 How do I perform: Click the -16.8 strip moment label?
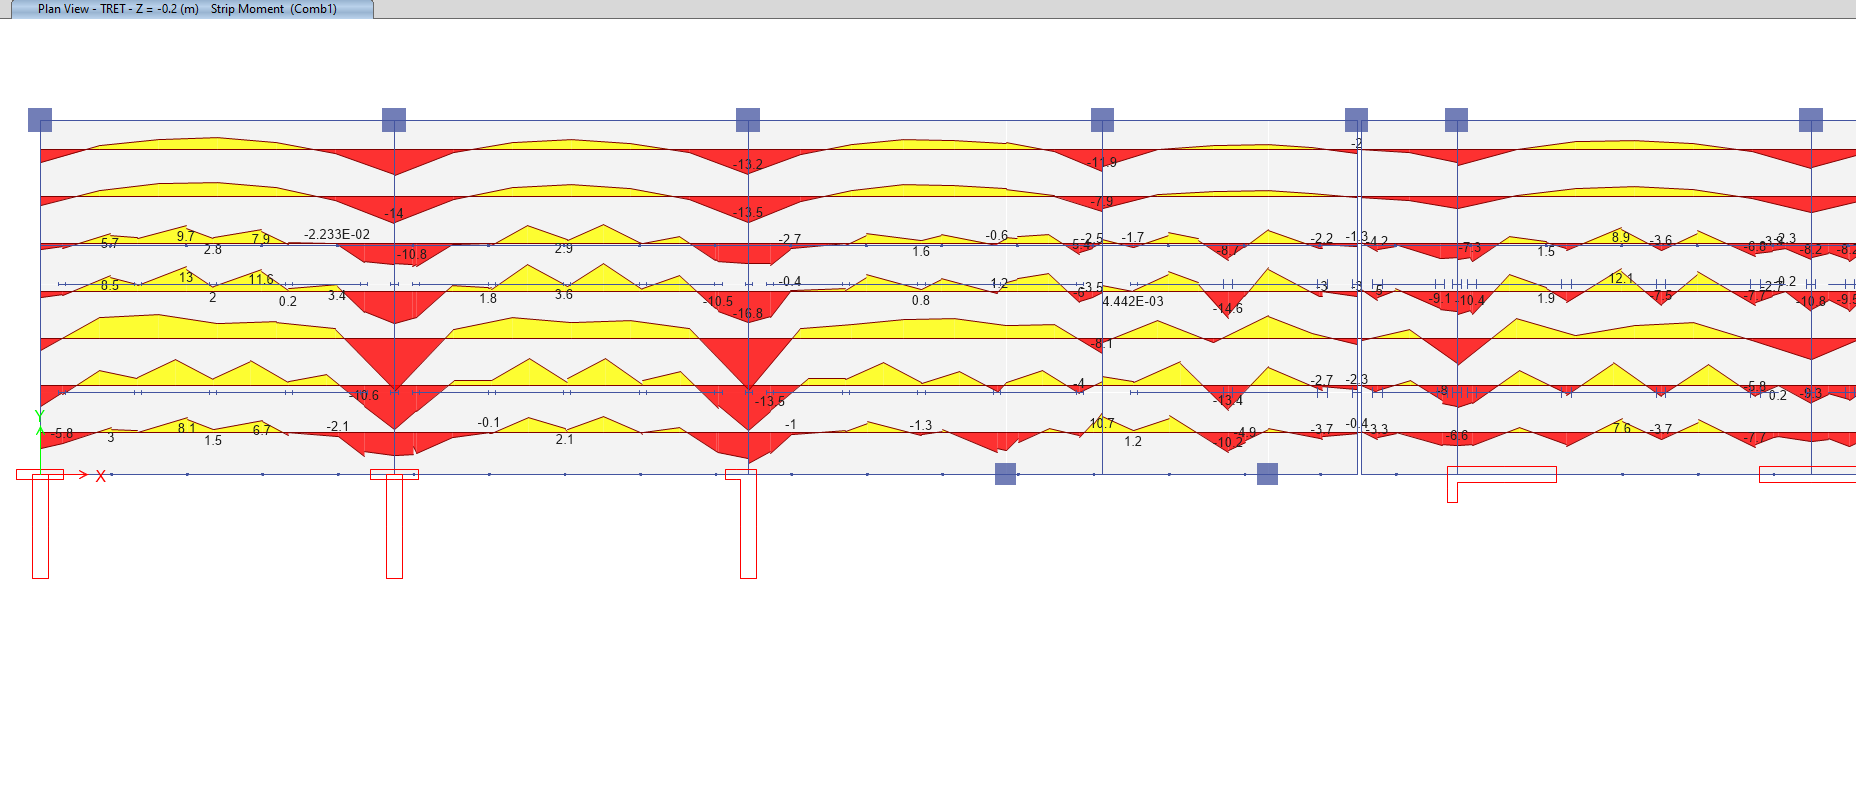[748, 313]
